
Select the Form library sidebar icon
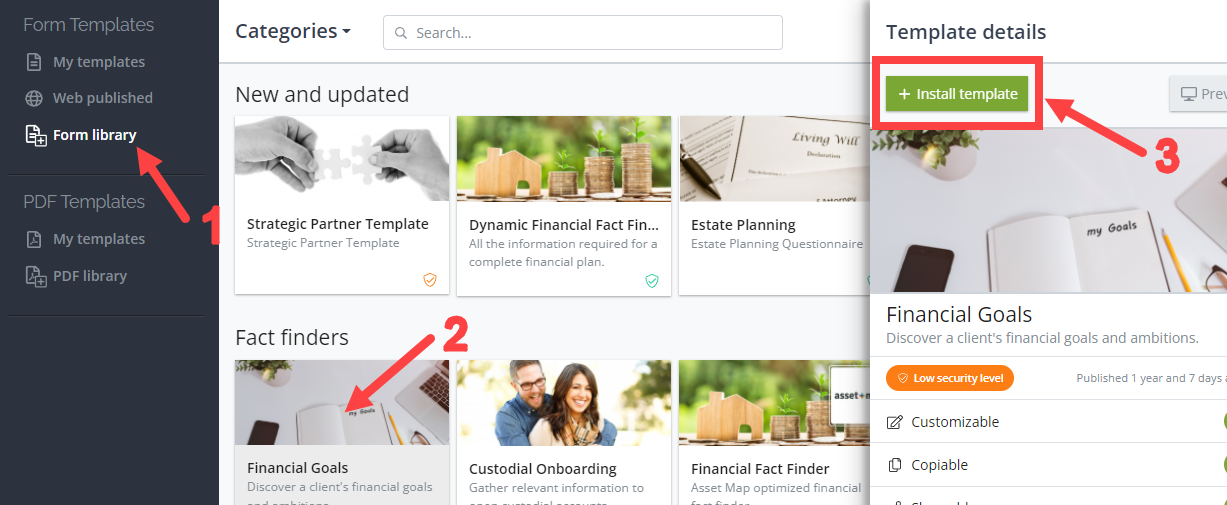tap(35, 135)
